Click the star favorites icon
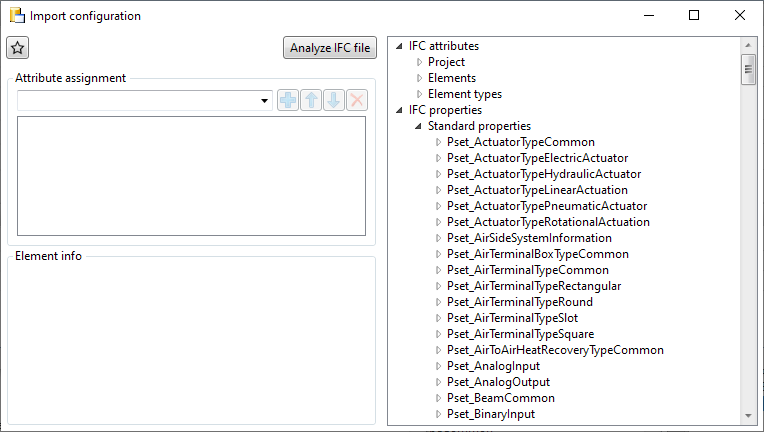764x432 pixels. pyautogui.click(x=18, y=48)
